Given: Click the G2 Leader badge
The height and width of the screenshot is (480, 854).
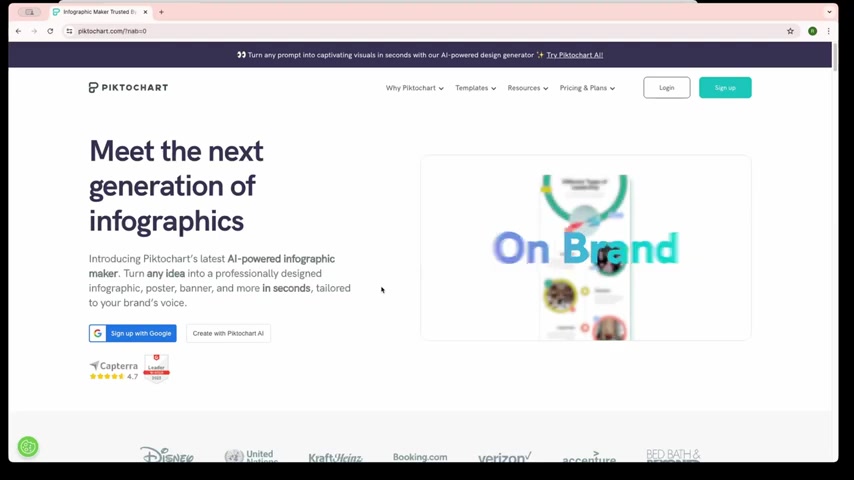Looking at the screenshot, I should click(x=156, y=368).
